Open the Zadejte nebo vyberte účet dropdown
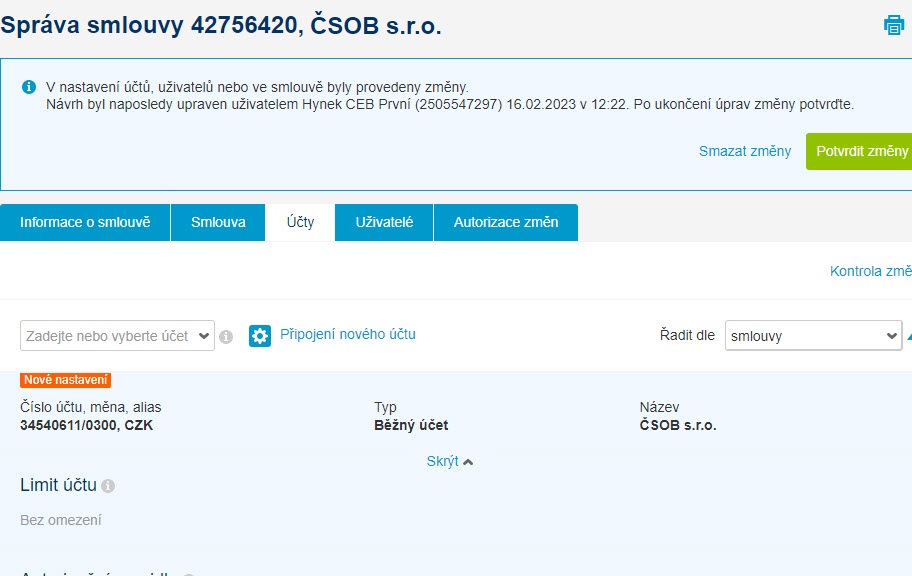912x576 pixels. pos(117,336)
